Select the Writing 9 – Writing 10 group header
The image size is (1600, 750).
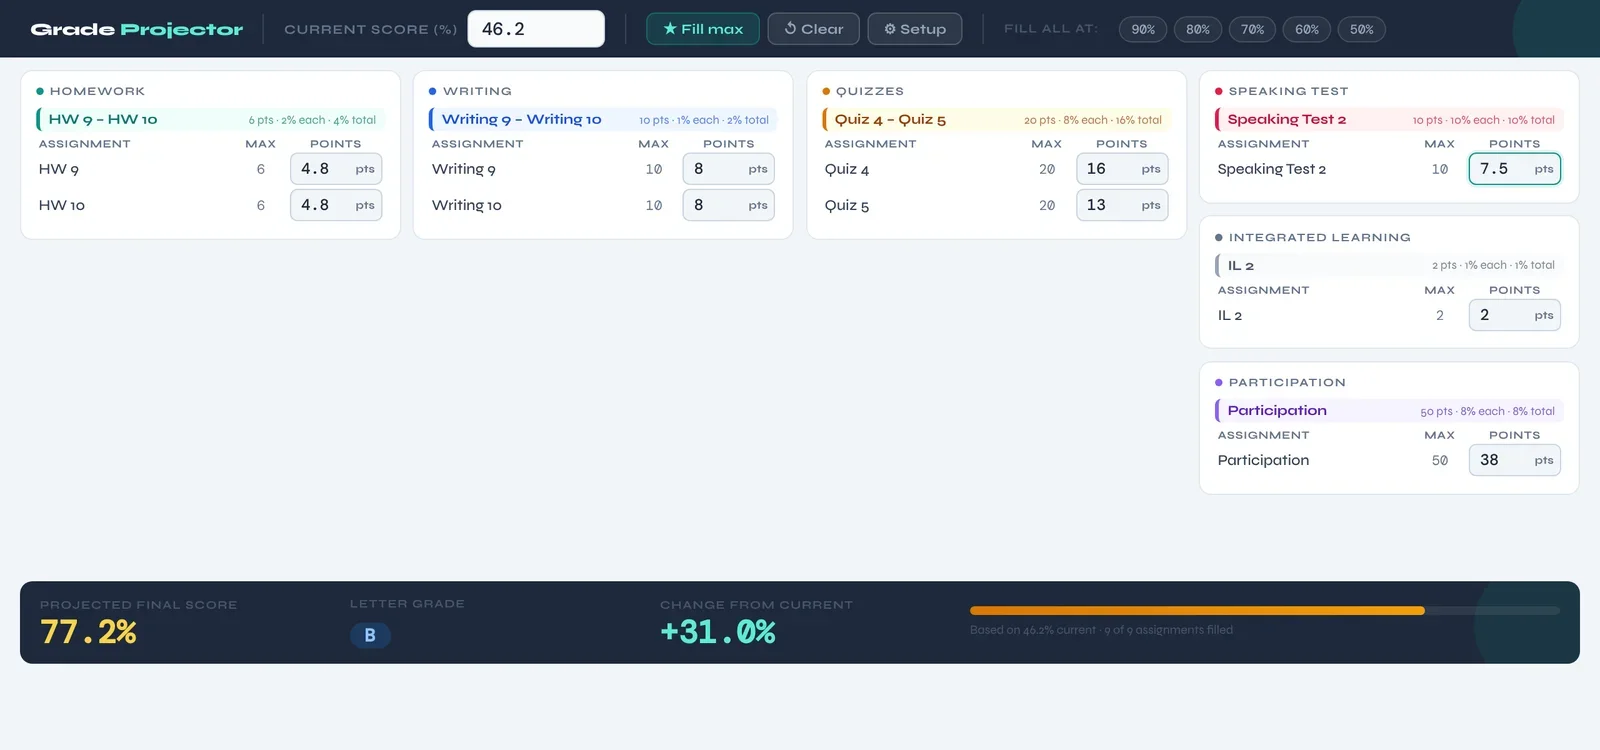pyautogui.click(x=603, y=119)
